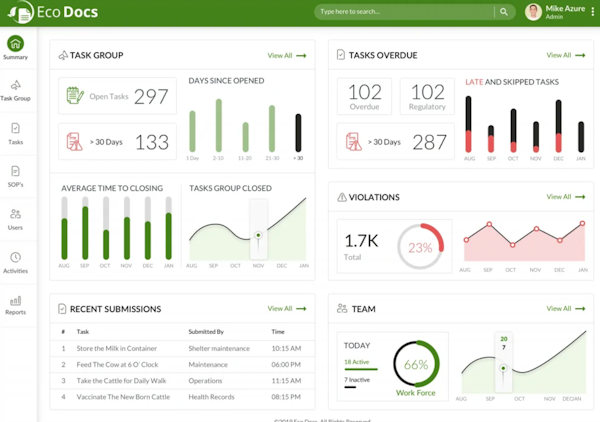
Task: Open the Open Tasks 297 card
Action: 117,96
